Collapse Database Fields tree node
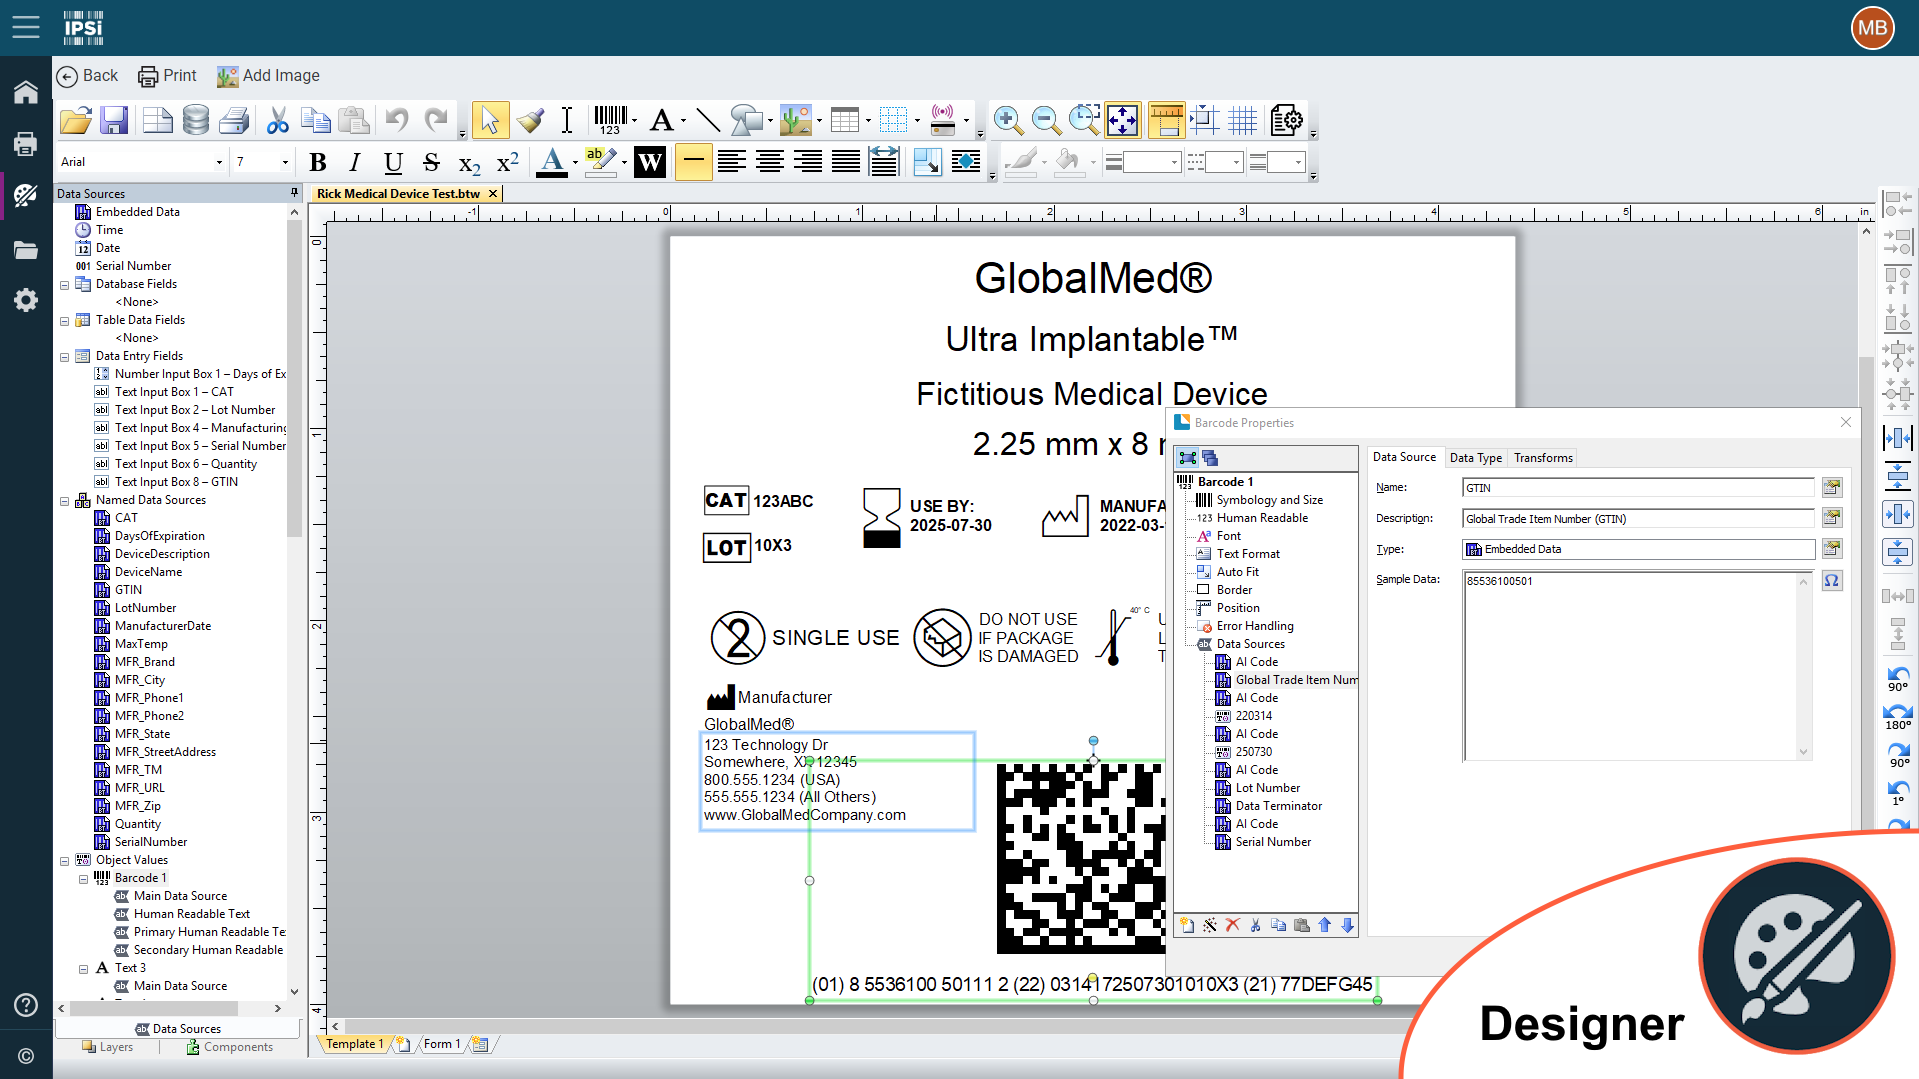1919x1079 pixels. (x=65, y=285)
